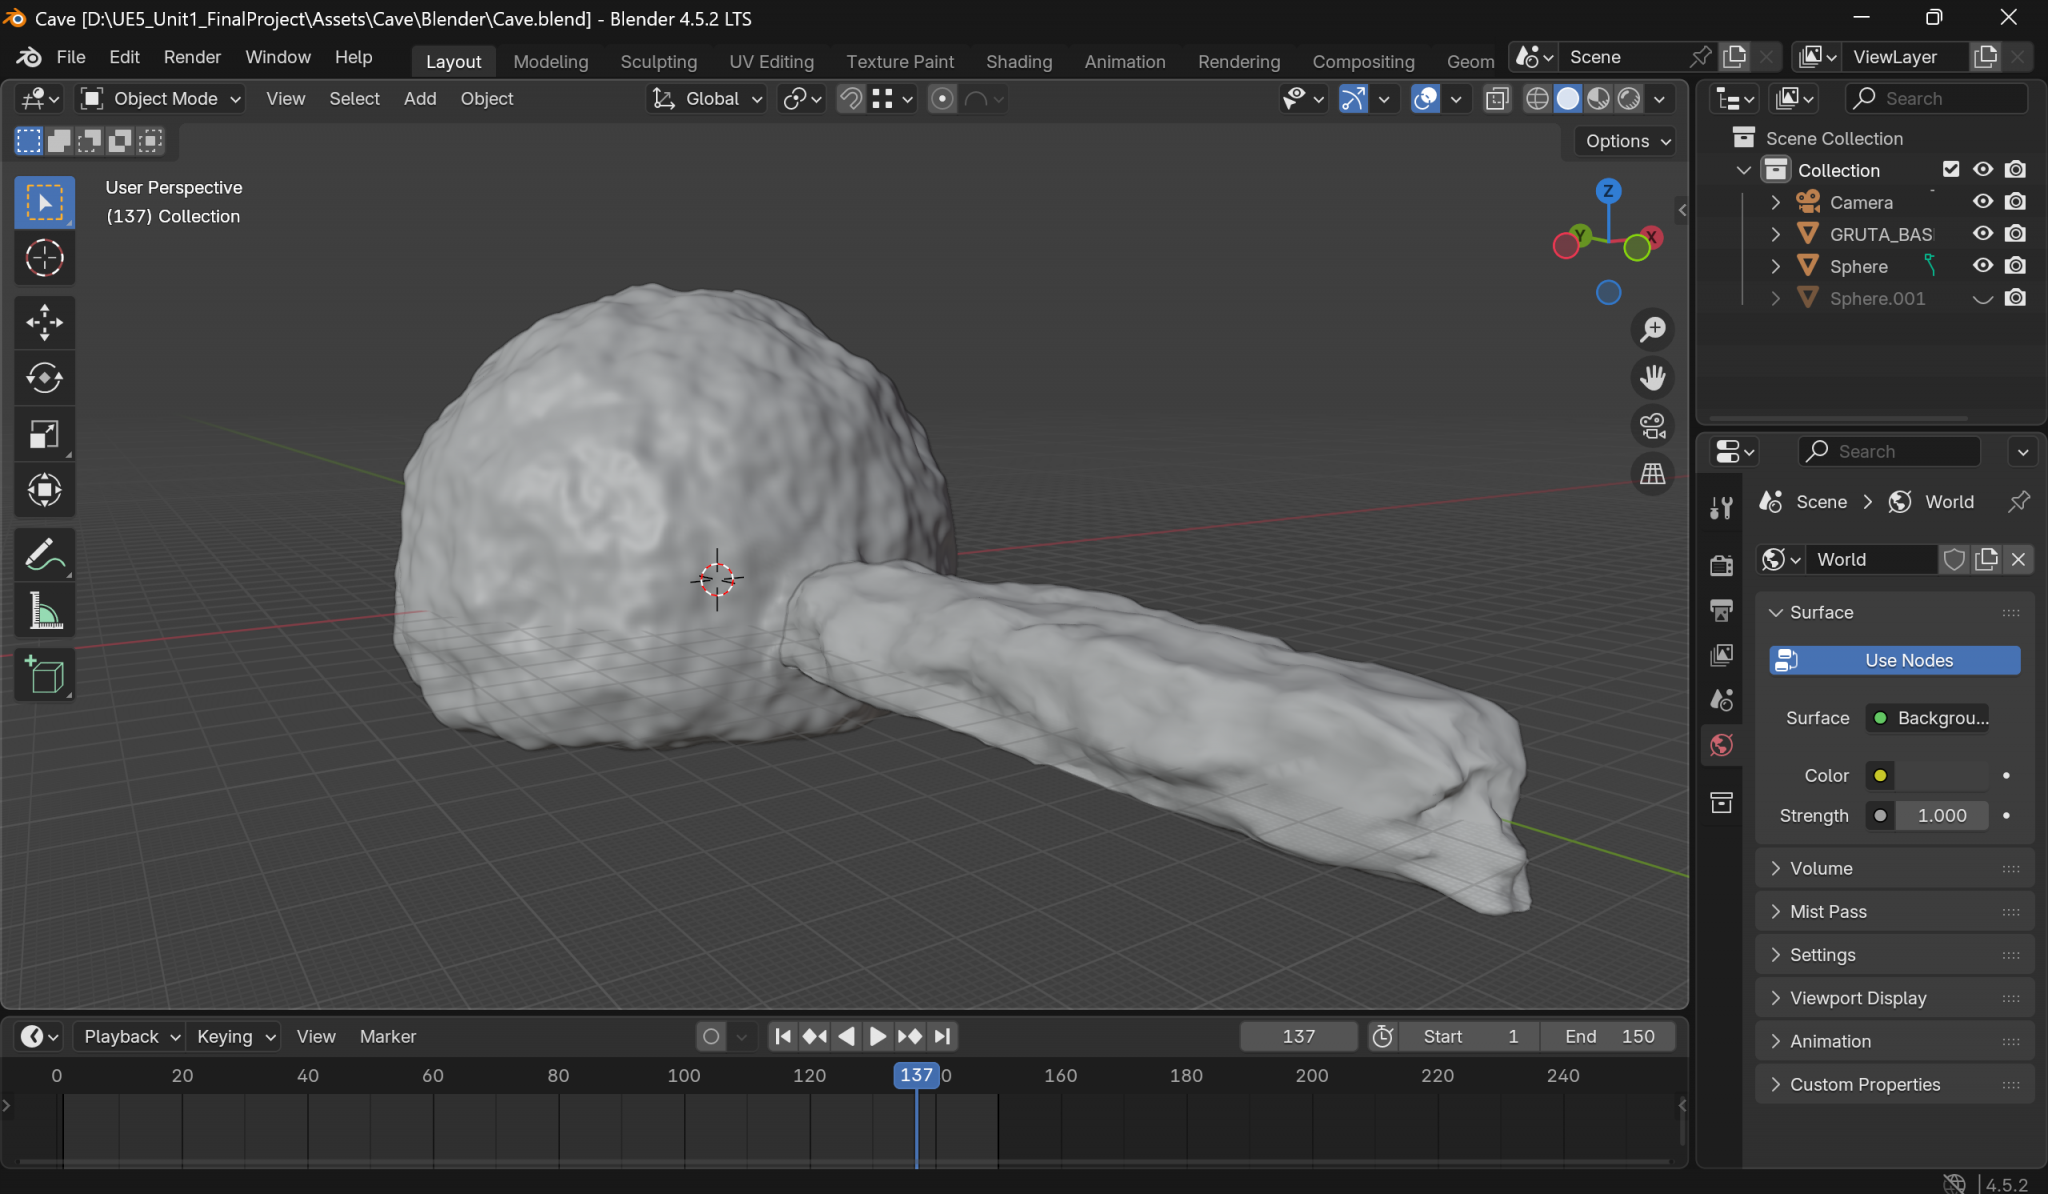Viewport: 2048px width, 1194px height.
Task: Click the Add Cube tool icon
Action: pos(44,676)
